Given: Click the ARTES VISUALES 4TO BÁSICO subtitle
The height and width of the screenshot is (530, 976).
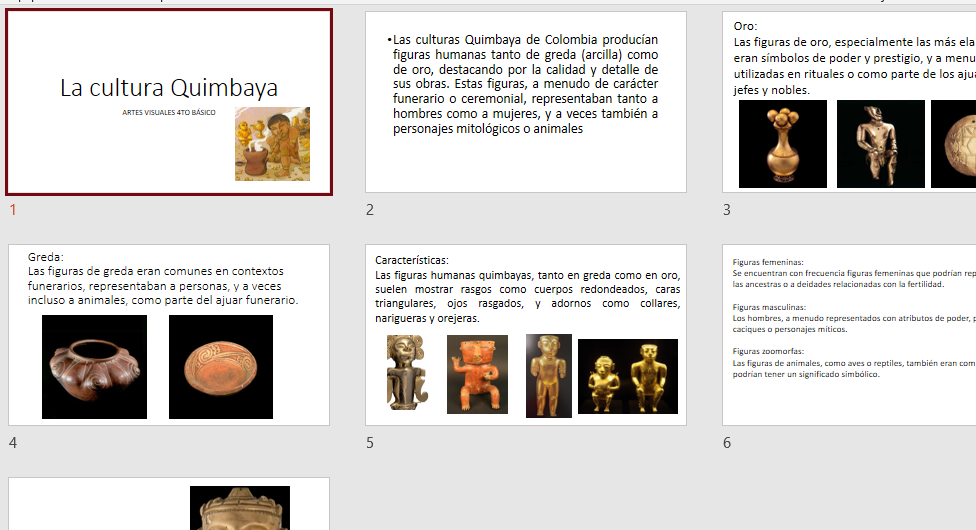Looking at the screenshot, I should click(x=169, y=113).
